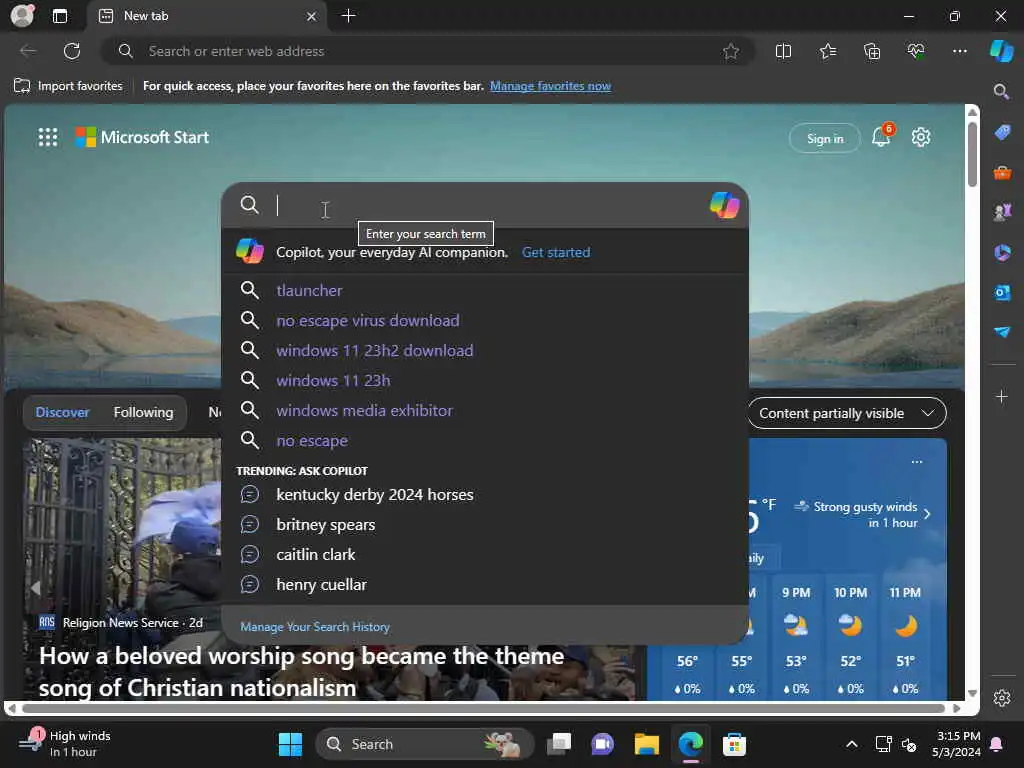
Task: Open split screen view
Action: (783, 51)
